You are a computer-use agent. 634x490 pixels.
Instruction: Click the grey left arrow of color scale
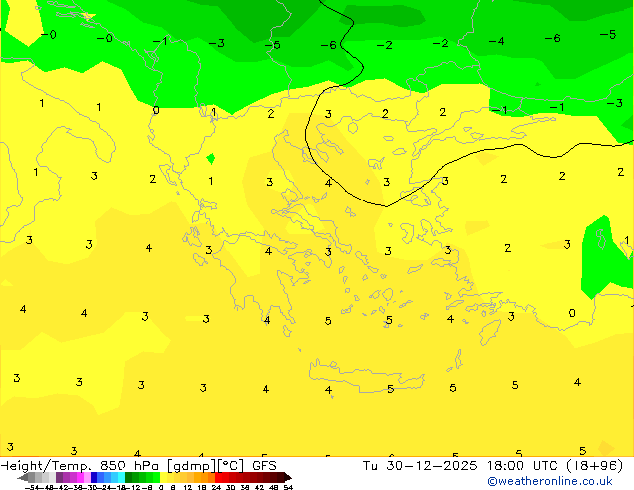[x=23, y=478]
